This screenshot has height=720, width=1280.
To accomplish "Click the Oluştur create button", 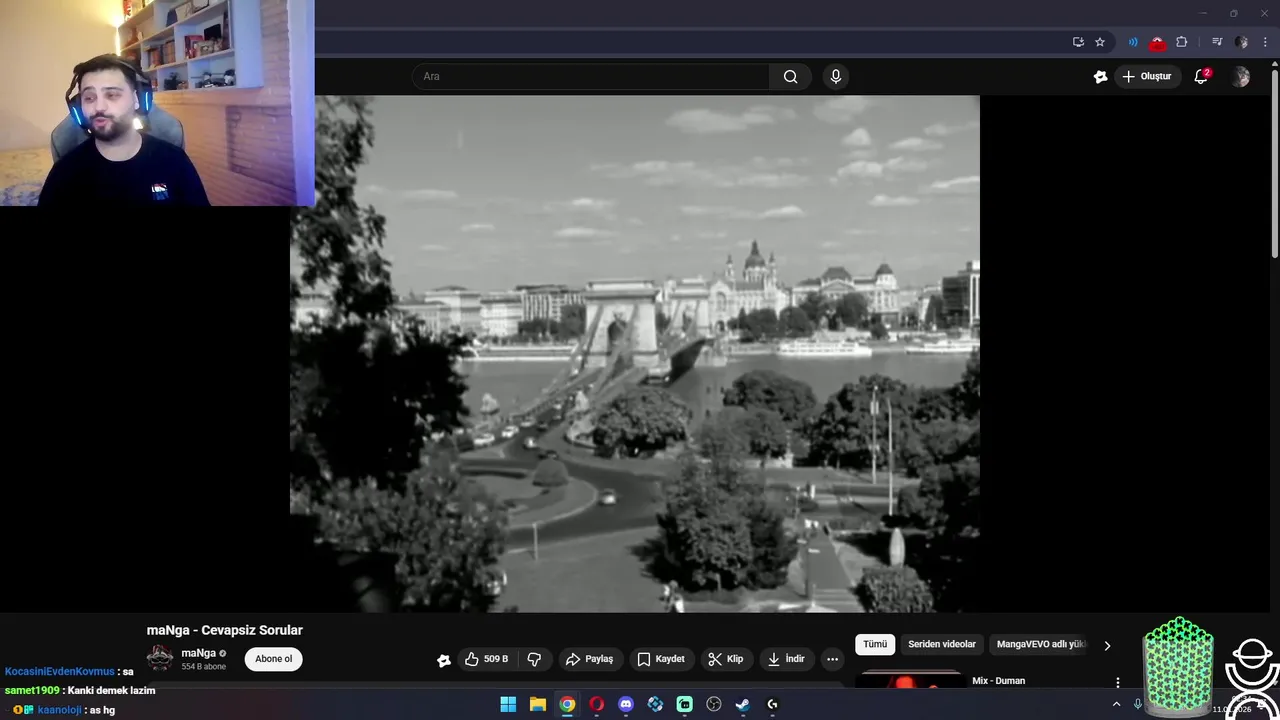I will (x=1146, y=77).
